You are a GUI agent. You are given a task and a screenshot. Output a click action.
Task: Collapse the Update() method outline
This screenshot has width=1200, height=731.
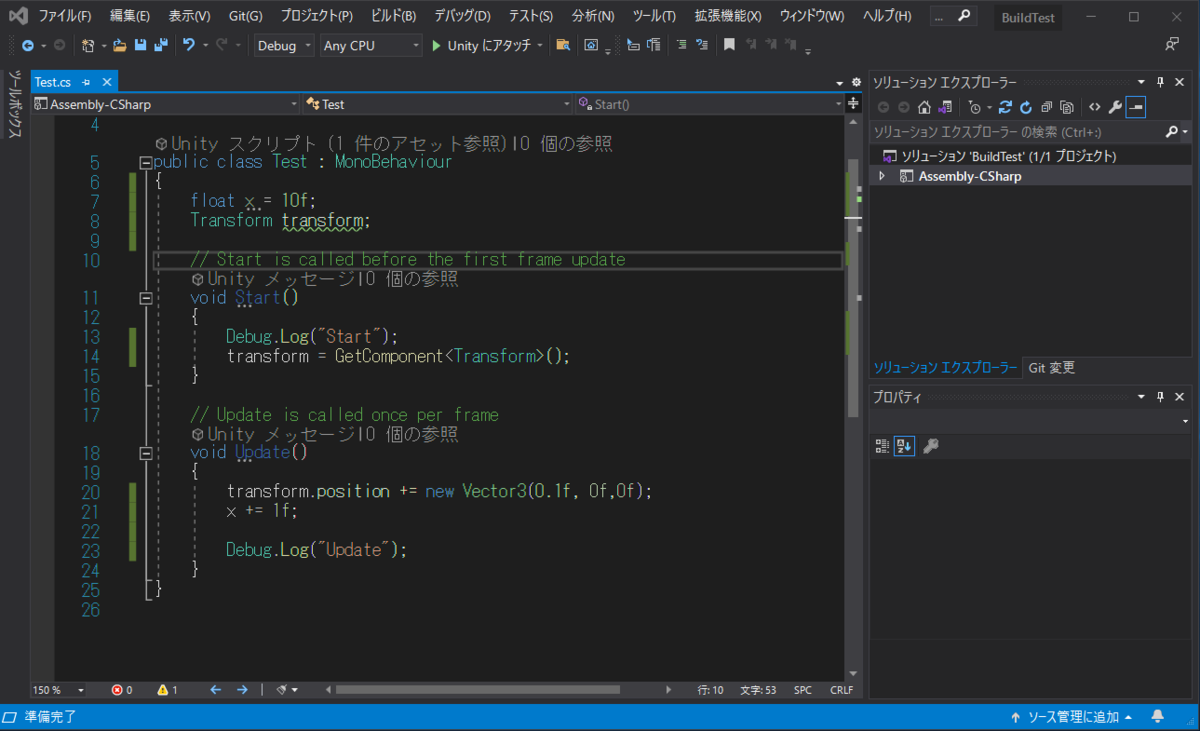click(x=146, y=453)
